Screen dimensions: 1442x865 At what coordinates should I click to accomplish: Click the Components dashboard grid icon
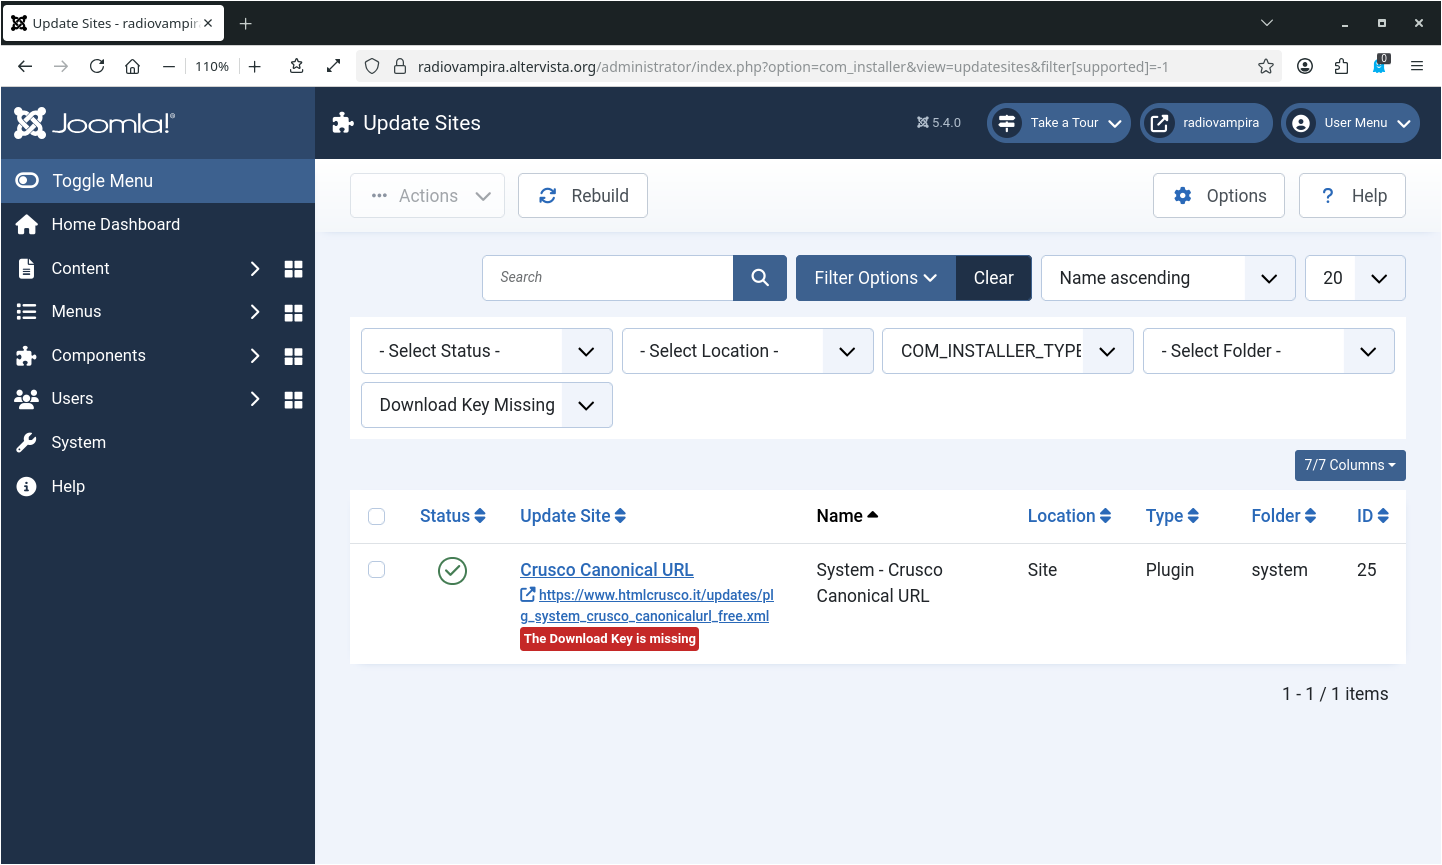tap(293, 356)
